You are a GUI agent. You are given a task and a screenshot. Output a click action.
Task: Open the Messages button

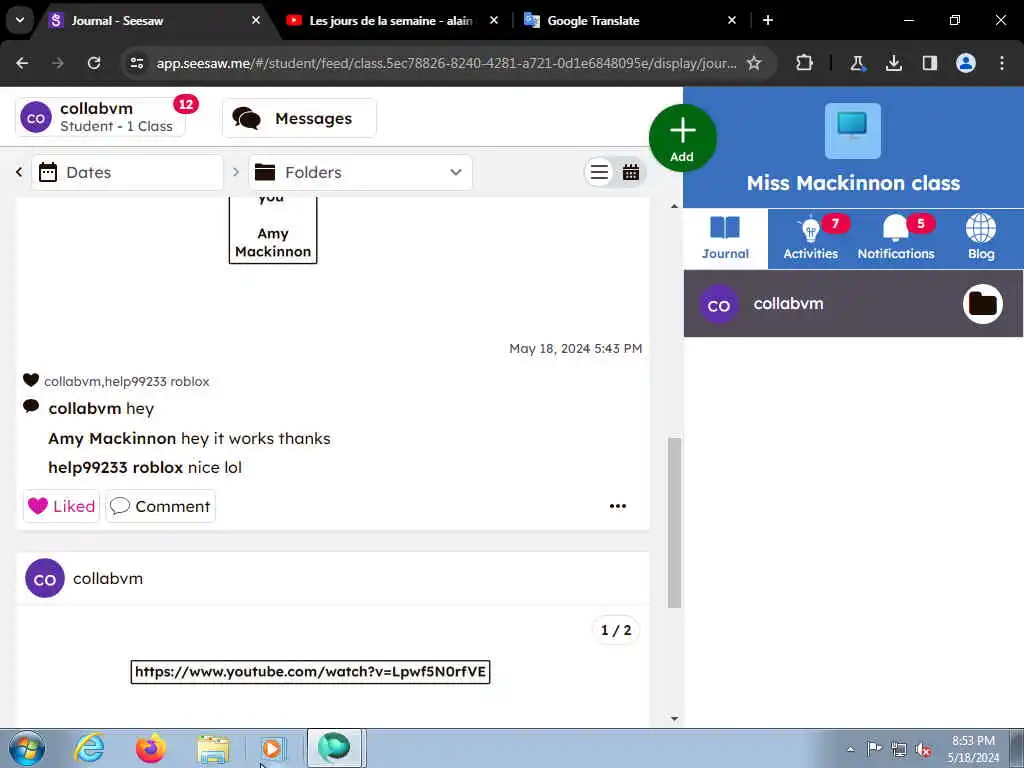coord(299,118)
